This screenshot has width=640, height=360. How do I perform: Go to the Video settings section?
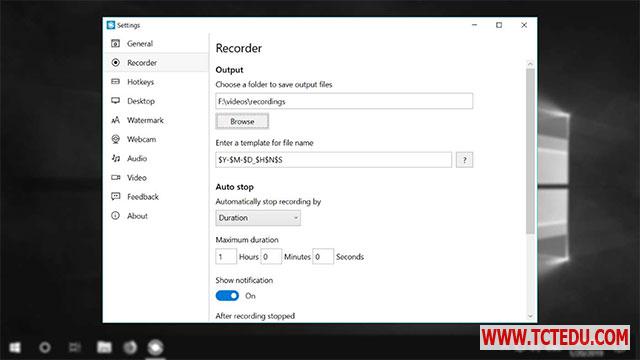point(157,178)
